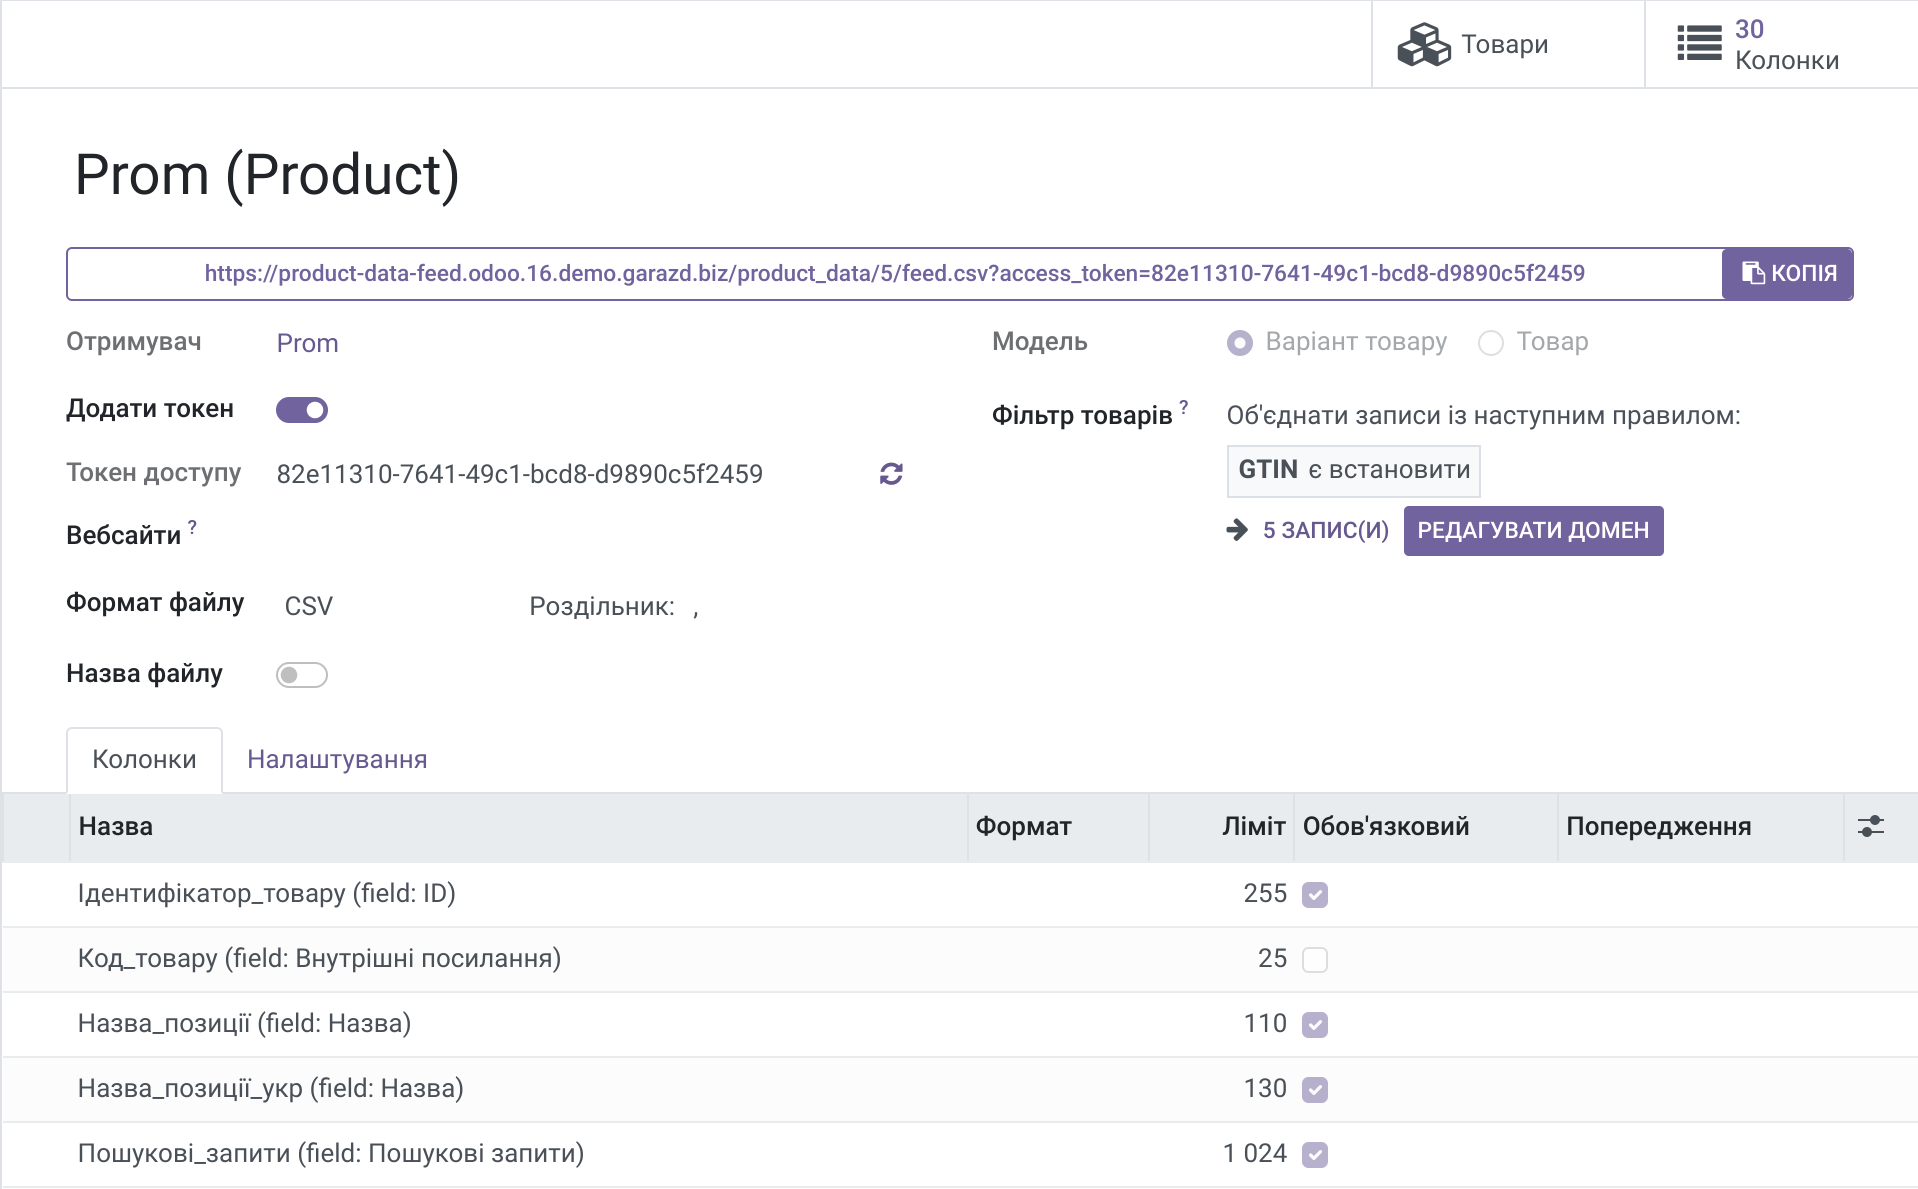
Task: Click РЕДАГУВАТИ ДОМЕН button
Action: [1533, 530]
